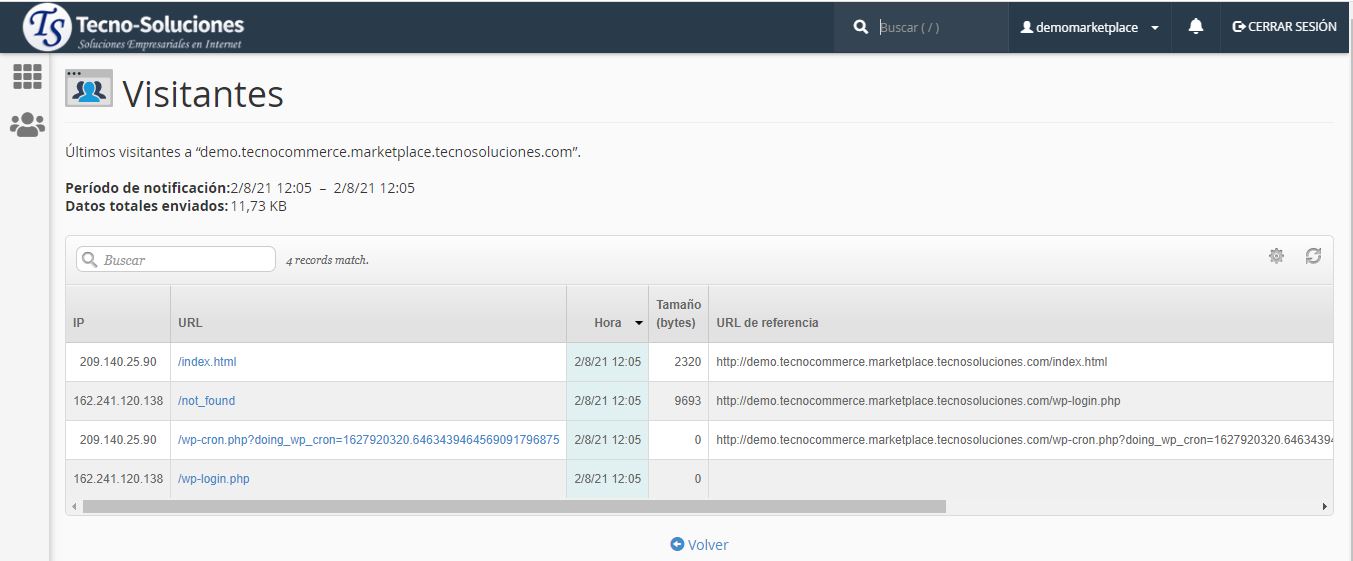
Task: Refresh the visitors table
Action: [x=1313, y=256]
